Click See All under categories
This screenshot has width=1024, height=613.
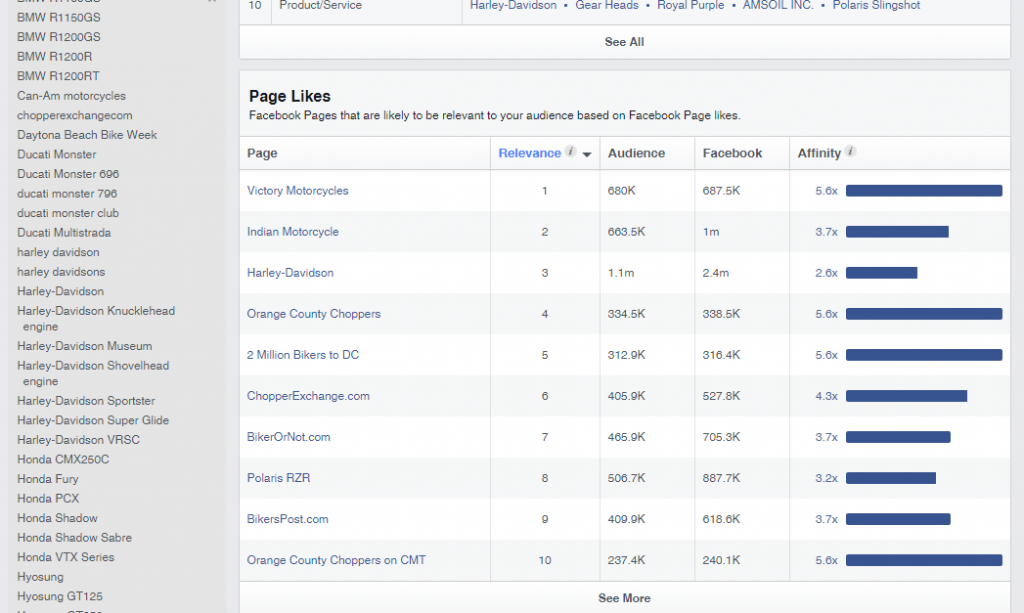[624, 42]
